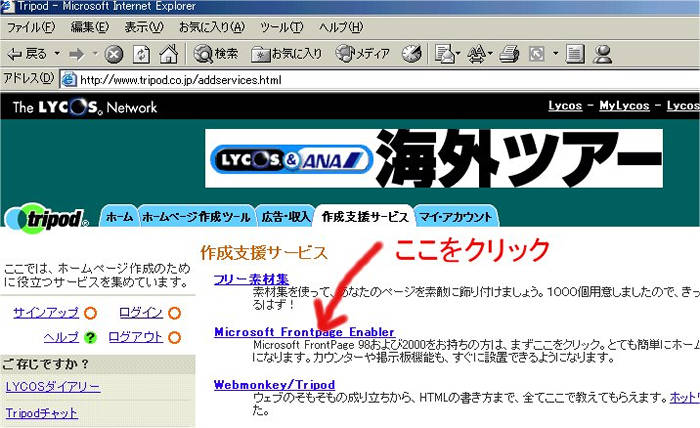The height and width of the screenshot is (428, 700).
Task: Select the 作成支援サービス tab
Action: [365, 217]
